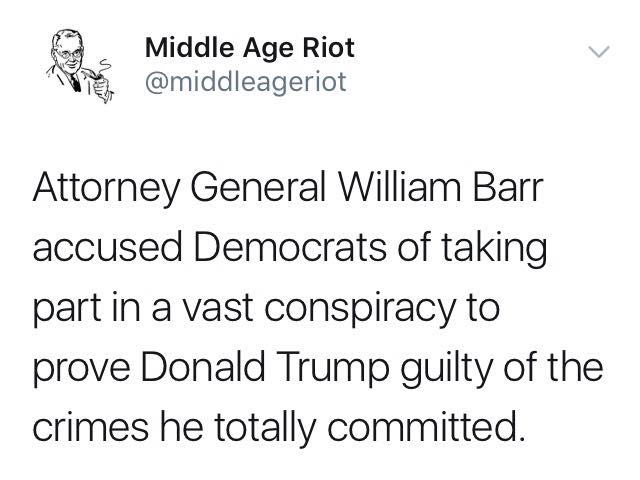Click the word 'accused' in the tweet
This screenshot has width=640, height=480.
pos(107,248)
